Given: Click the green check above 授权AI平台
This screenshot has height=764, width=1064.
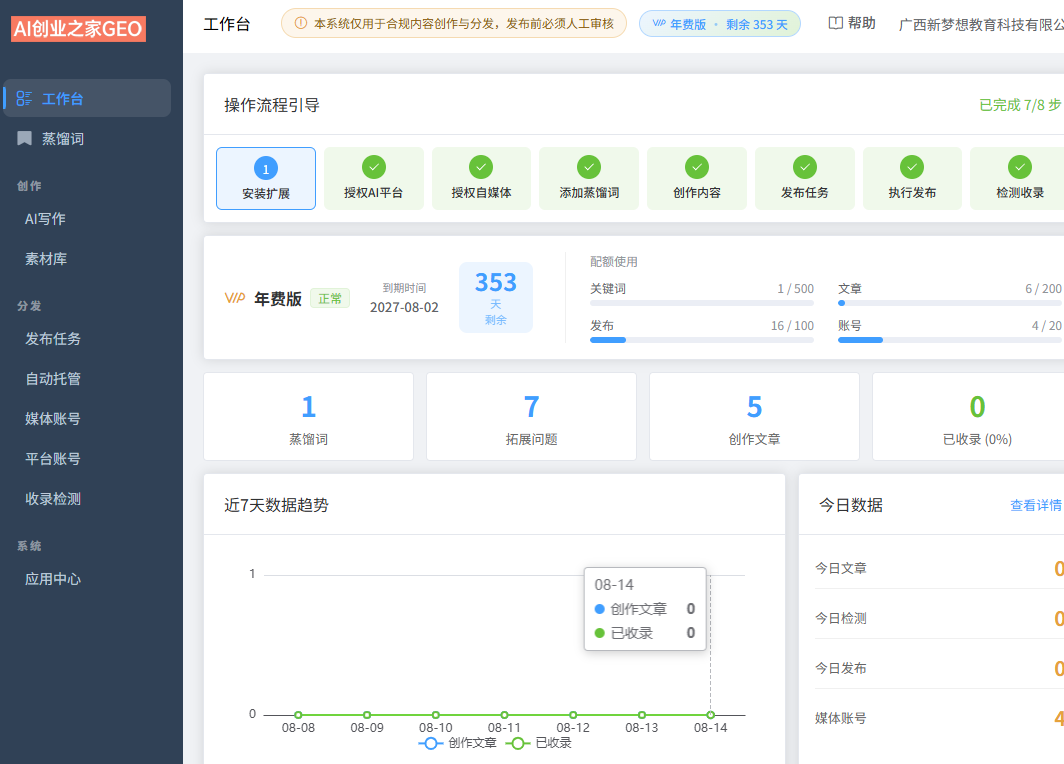Looking at the screenshot, I should tap(373, 167).
